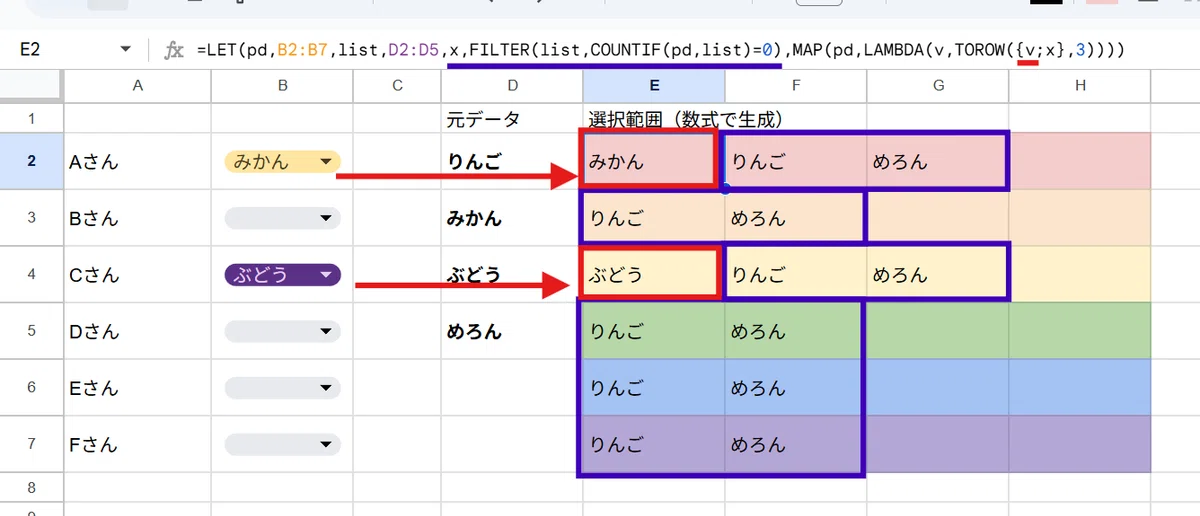Select column F header
This screenshot has height=516, width=1200.
(795, 86)
